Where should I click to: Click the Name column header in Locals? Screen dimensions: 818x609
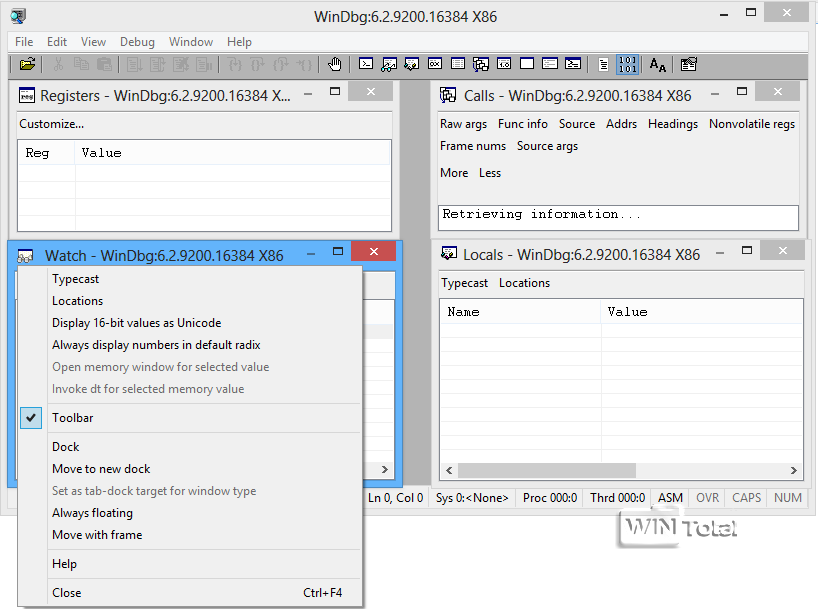click(521, 312)
